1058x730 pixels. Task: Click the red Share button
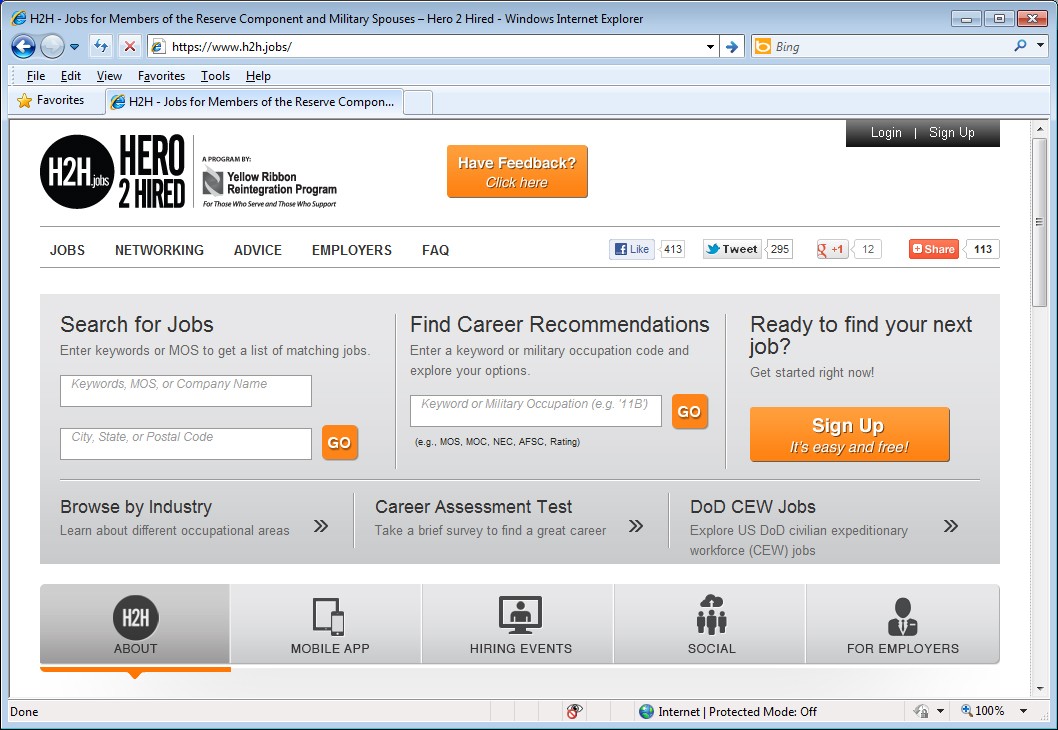[934, 249]
